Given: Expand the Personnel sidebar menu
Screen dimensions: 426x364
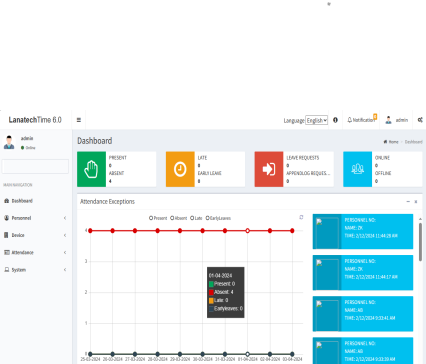Looking at the screenshot, I should pos(35,218).
